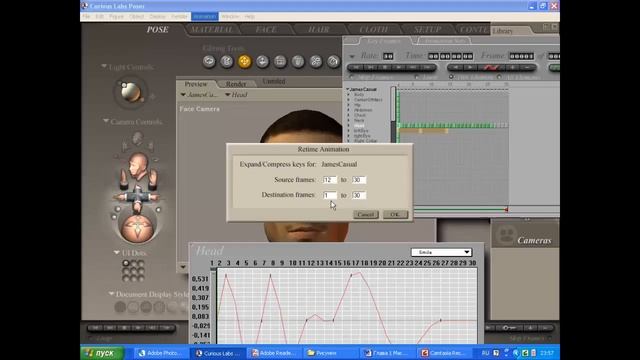Click the Cameras library category icon

[507, 235]
